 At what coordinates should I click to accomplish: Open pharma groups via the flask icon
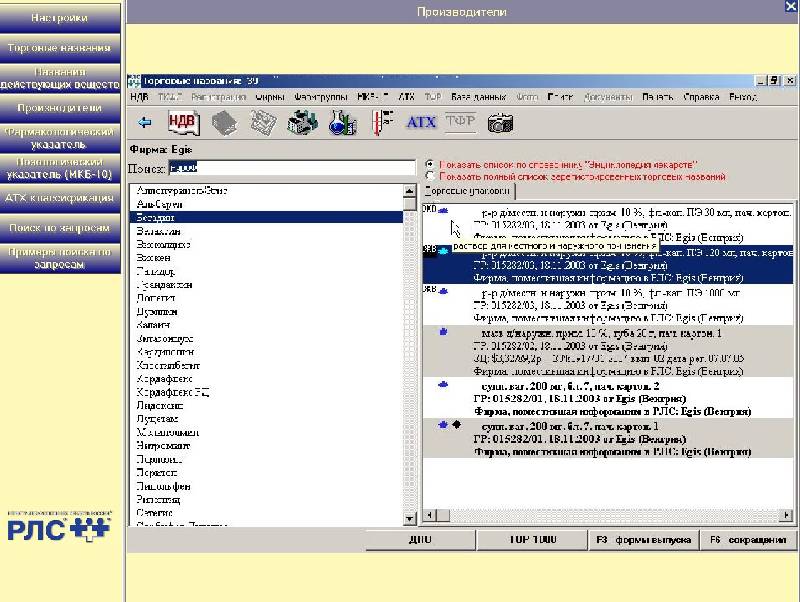[x=342, y=123]
